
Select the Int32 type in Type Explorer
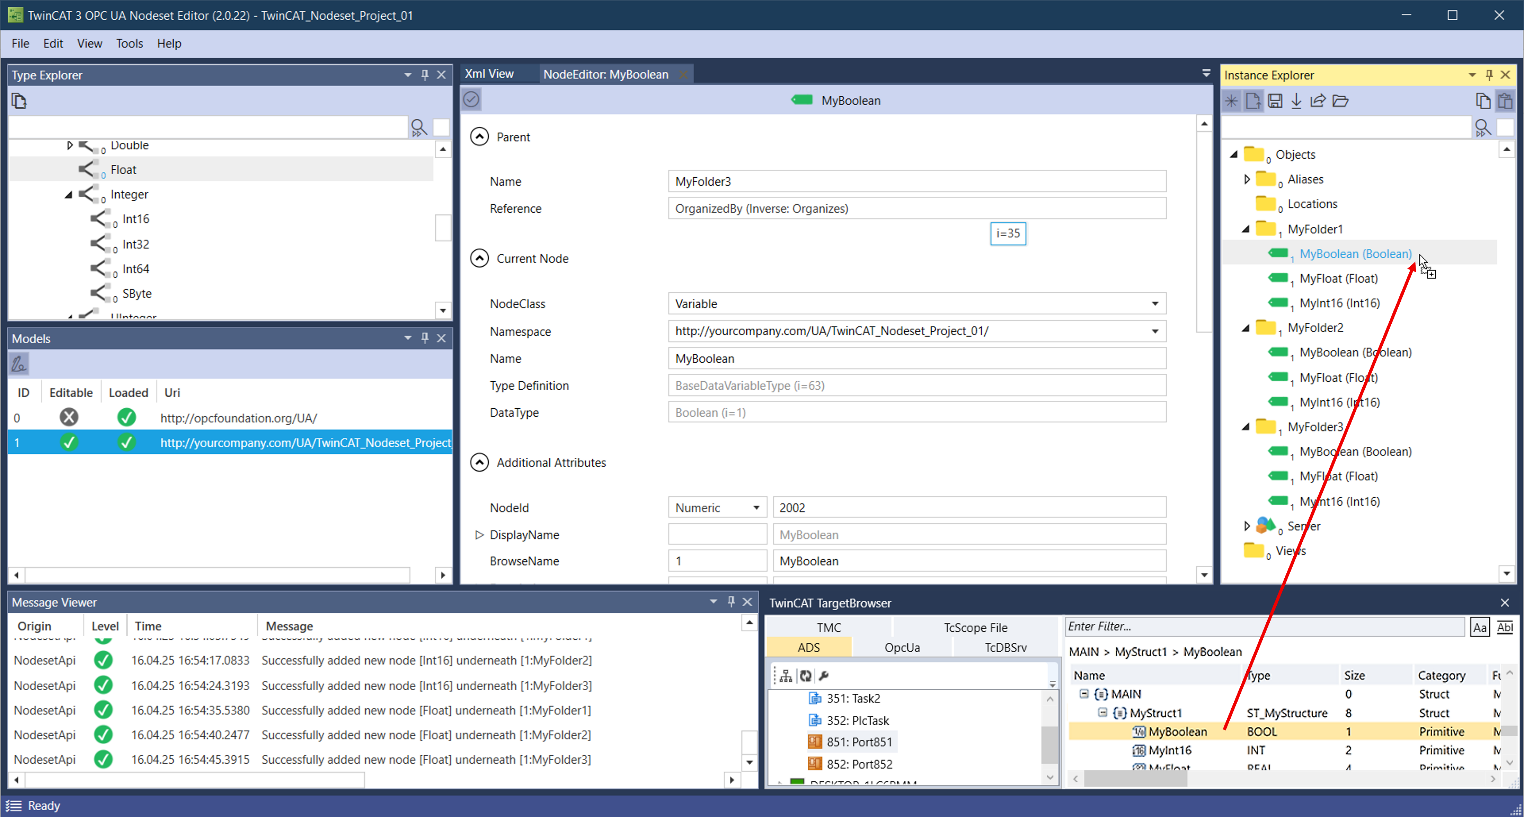pos(136,244)
